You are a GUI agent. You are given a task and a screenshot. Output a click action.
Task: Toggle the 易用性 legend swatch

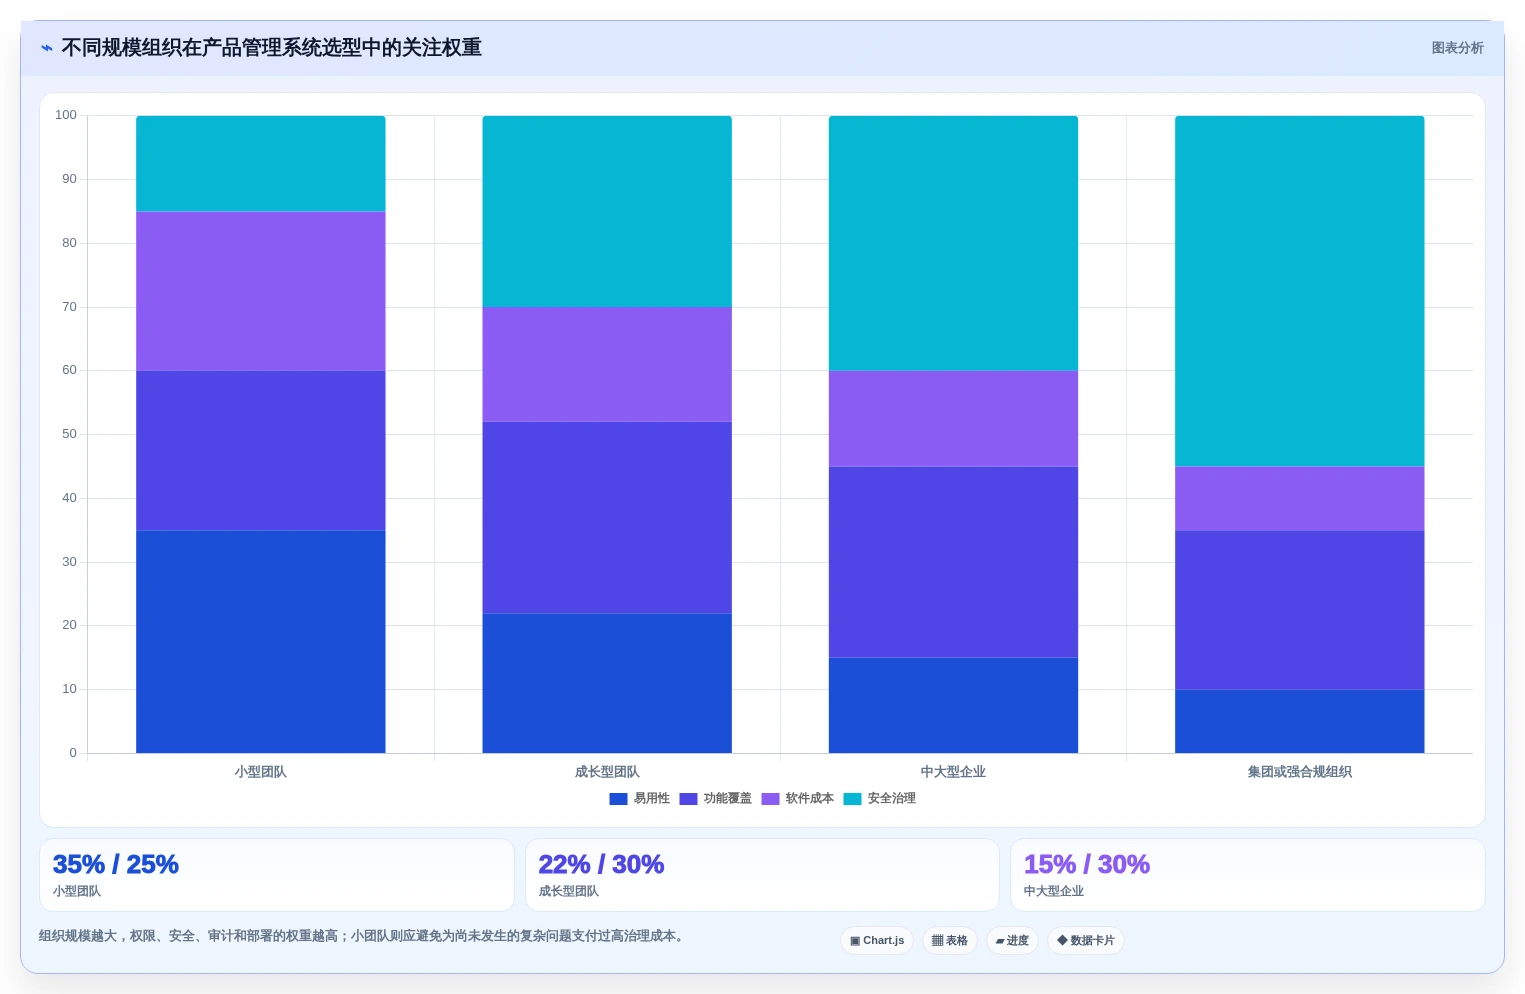[618, 799]
